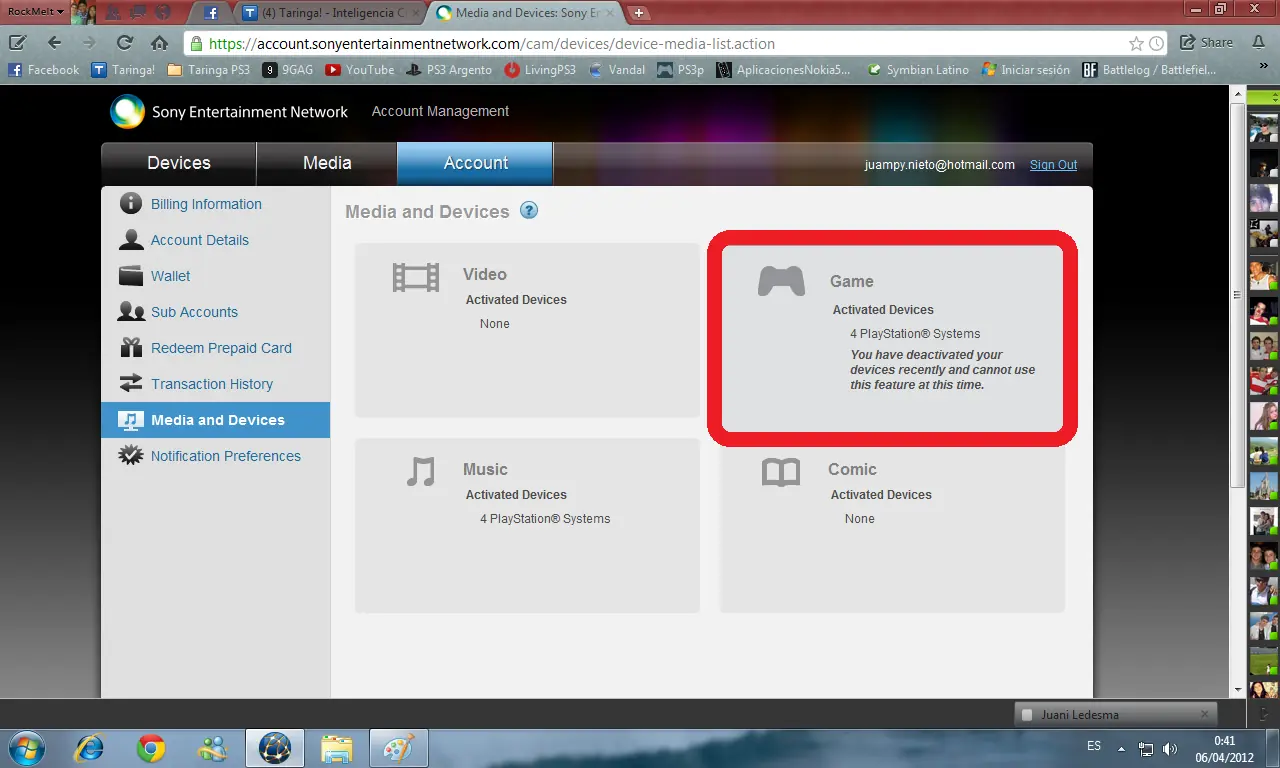Open the RockMelt compose pencil icon
Image resolution: width=1280 pixels, height=768 pixels.
tap(17, 43)
